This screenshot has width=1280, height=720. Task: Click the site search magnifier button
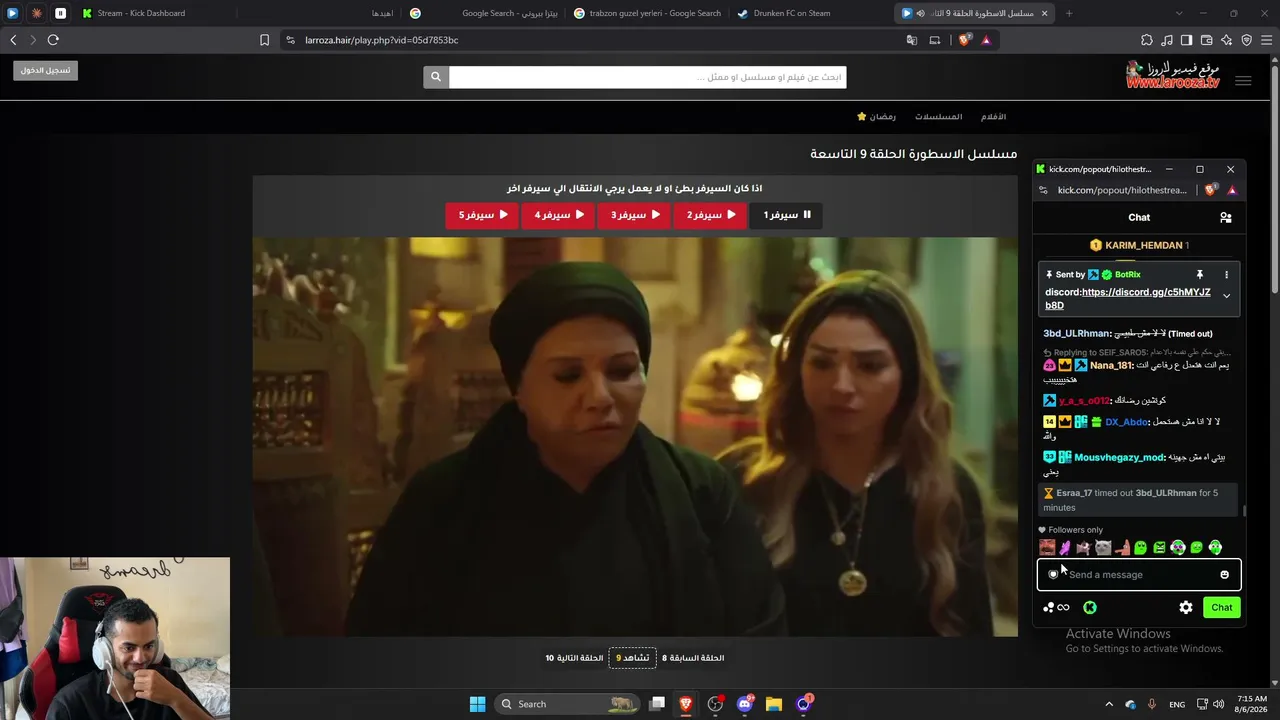pyautogui.click(x=435, y=77)
